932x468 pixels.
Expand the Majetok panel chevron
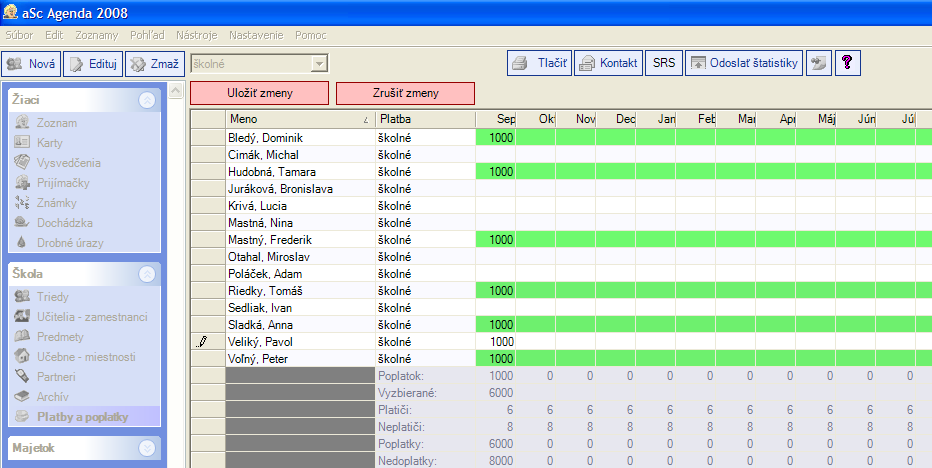pos(147,448)
